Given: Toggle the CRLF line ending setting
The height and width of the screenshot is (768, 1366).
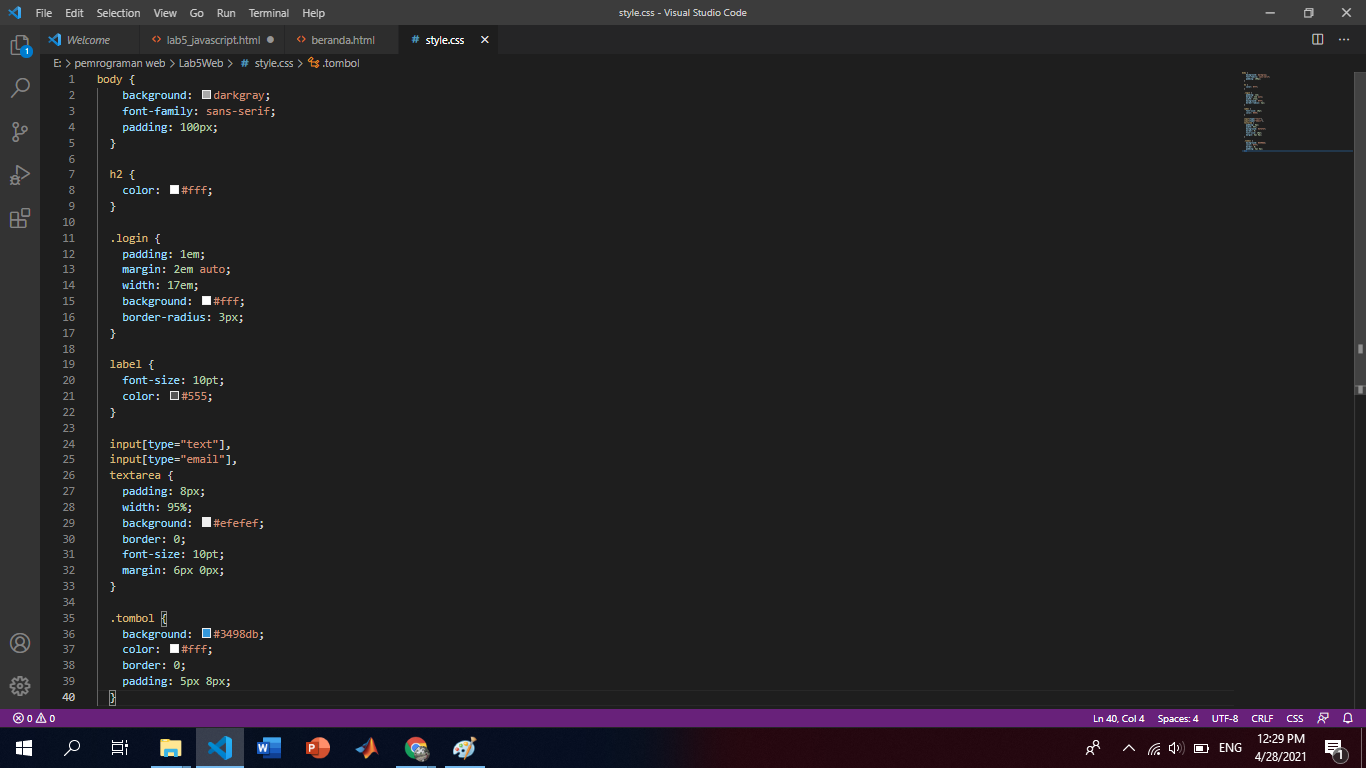Looking at the screenshot, I should coord(1261,717).
